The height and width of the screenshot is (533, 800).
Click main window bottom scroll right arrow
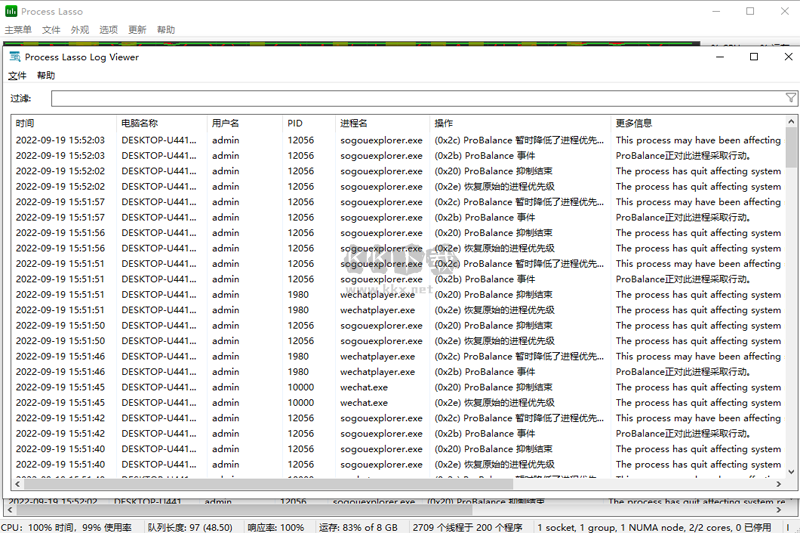pyautogui.click(x=779, y=510)
